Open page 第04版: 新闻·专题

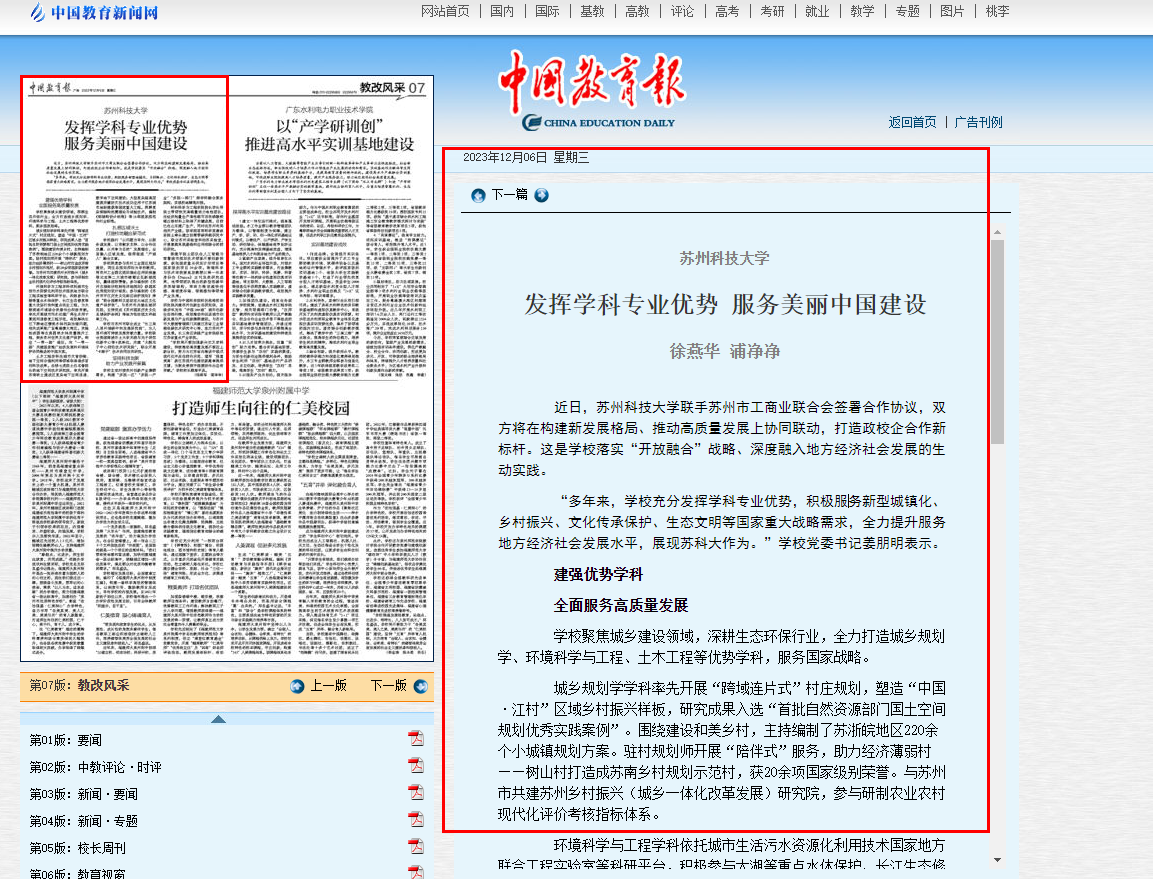[83, 821]
